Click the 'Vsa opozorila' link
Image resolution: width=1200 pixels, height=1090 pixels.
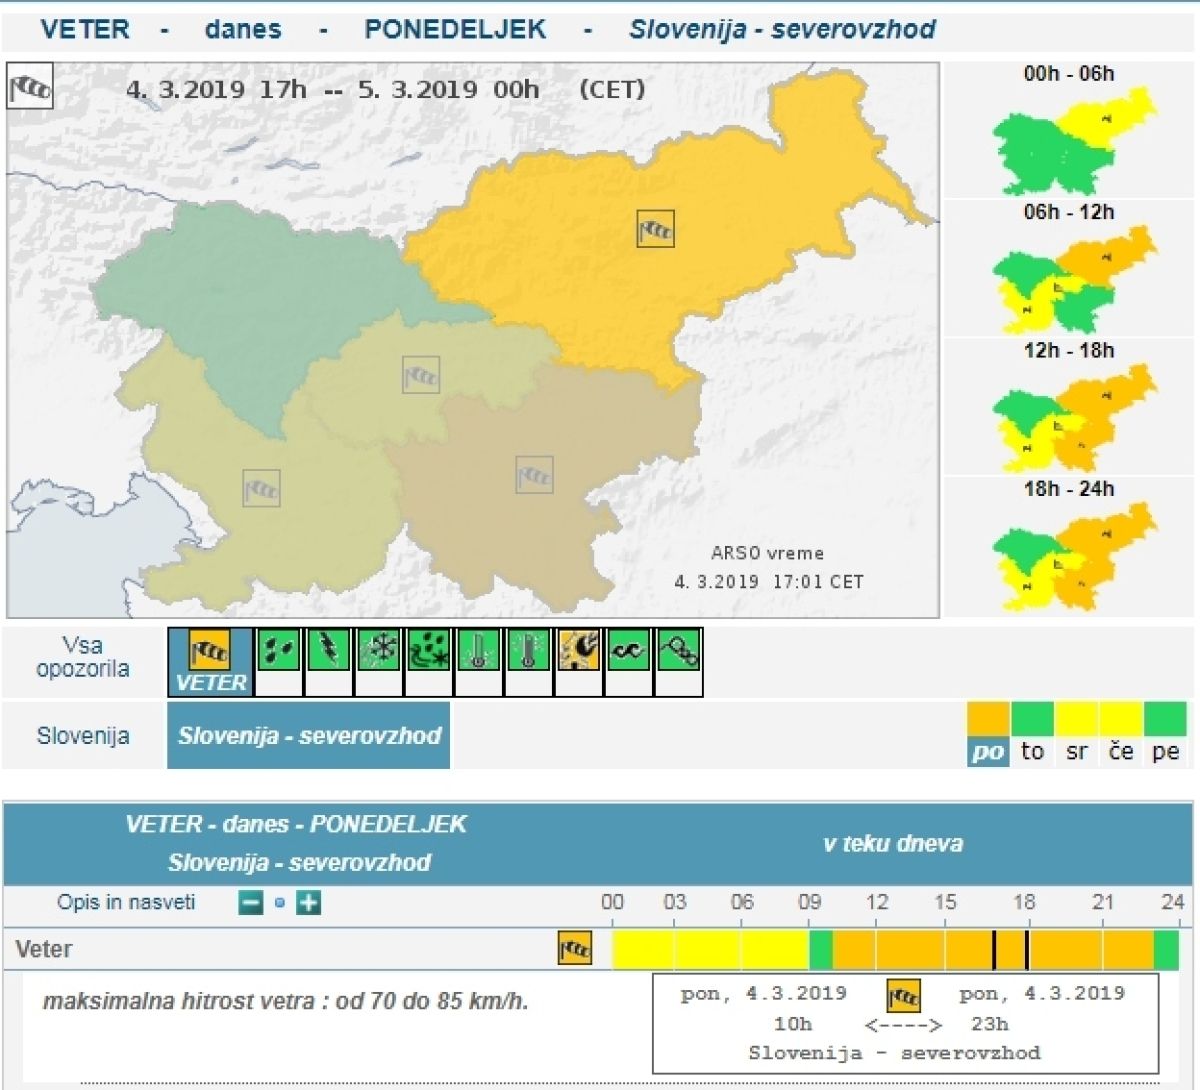point(83,657)
